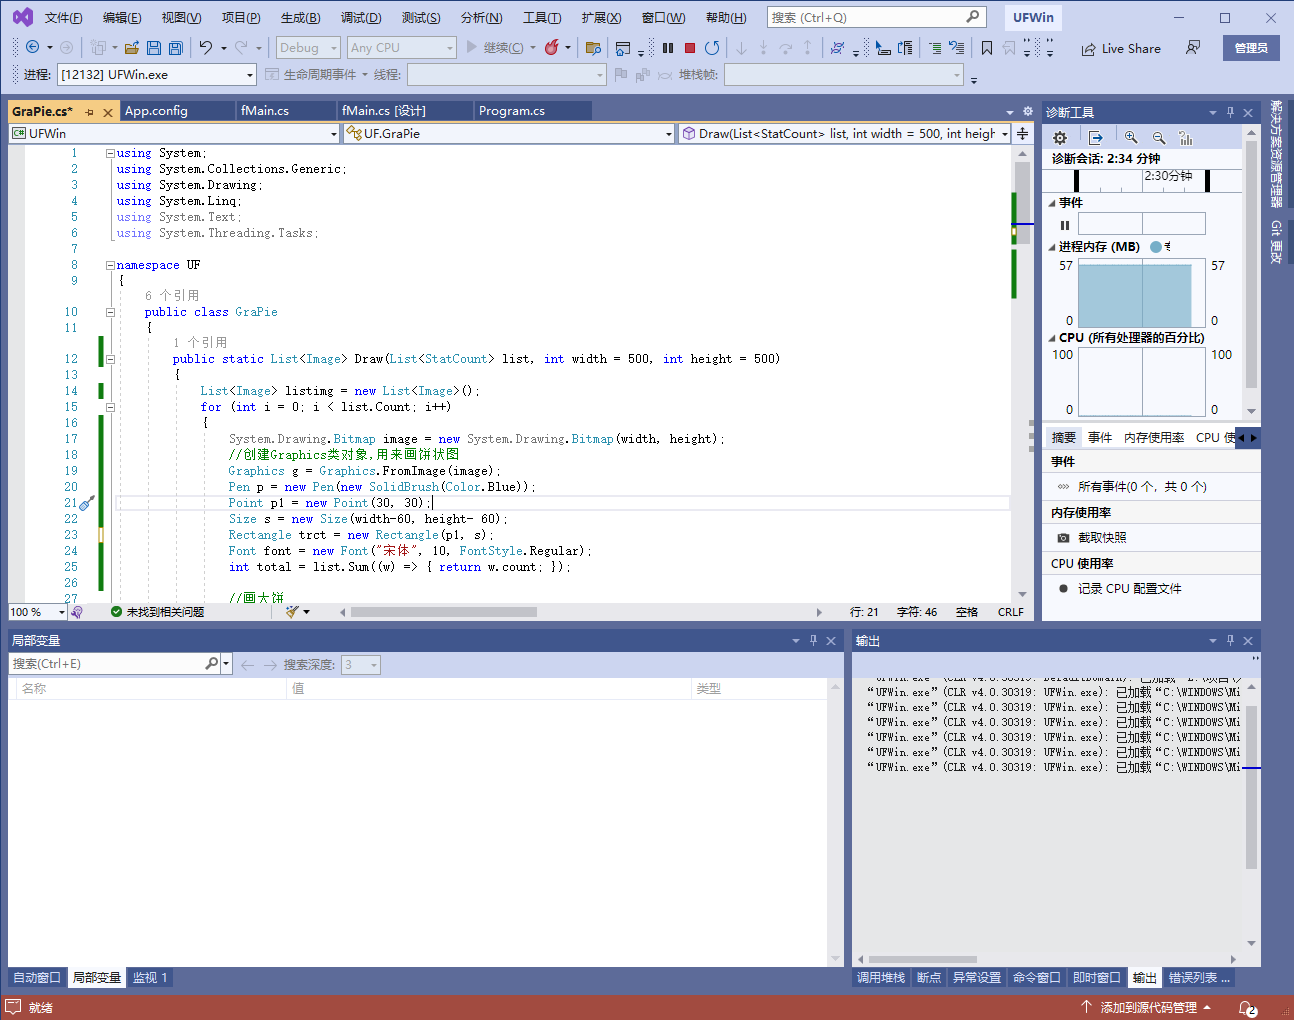The height and width of the screenshot is (1020, 1294).
Task: Collapse the for loop block at line 15
Action: click(x=110, y=407)
